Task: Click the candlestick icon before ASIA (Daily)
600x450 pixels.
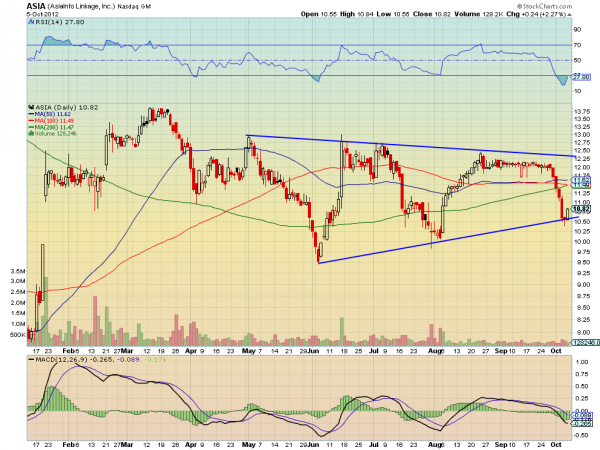Action: click(31, 108)
